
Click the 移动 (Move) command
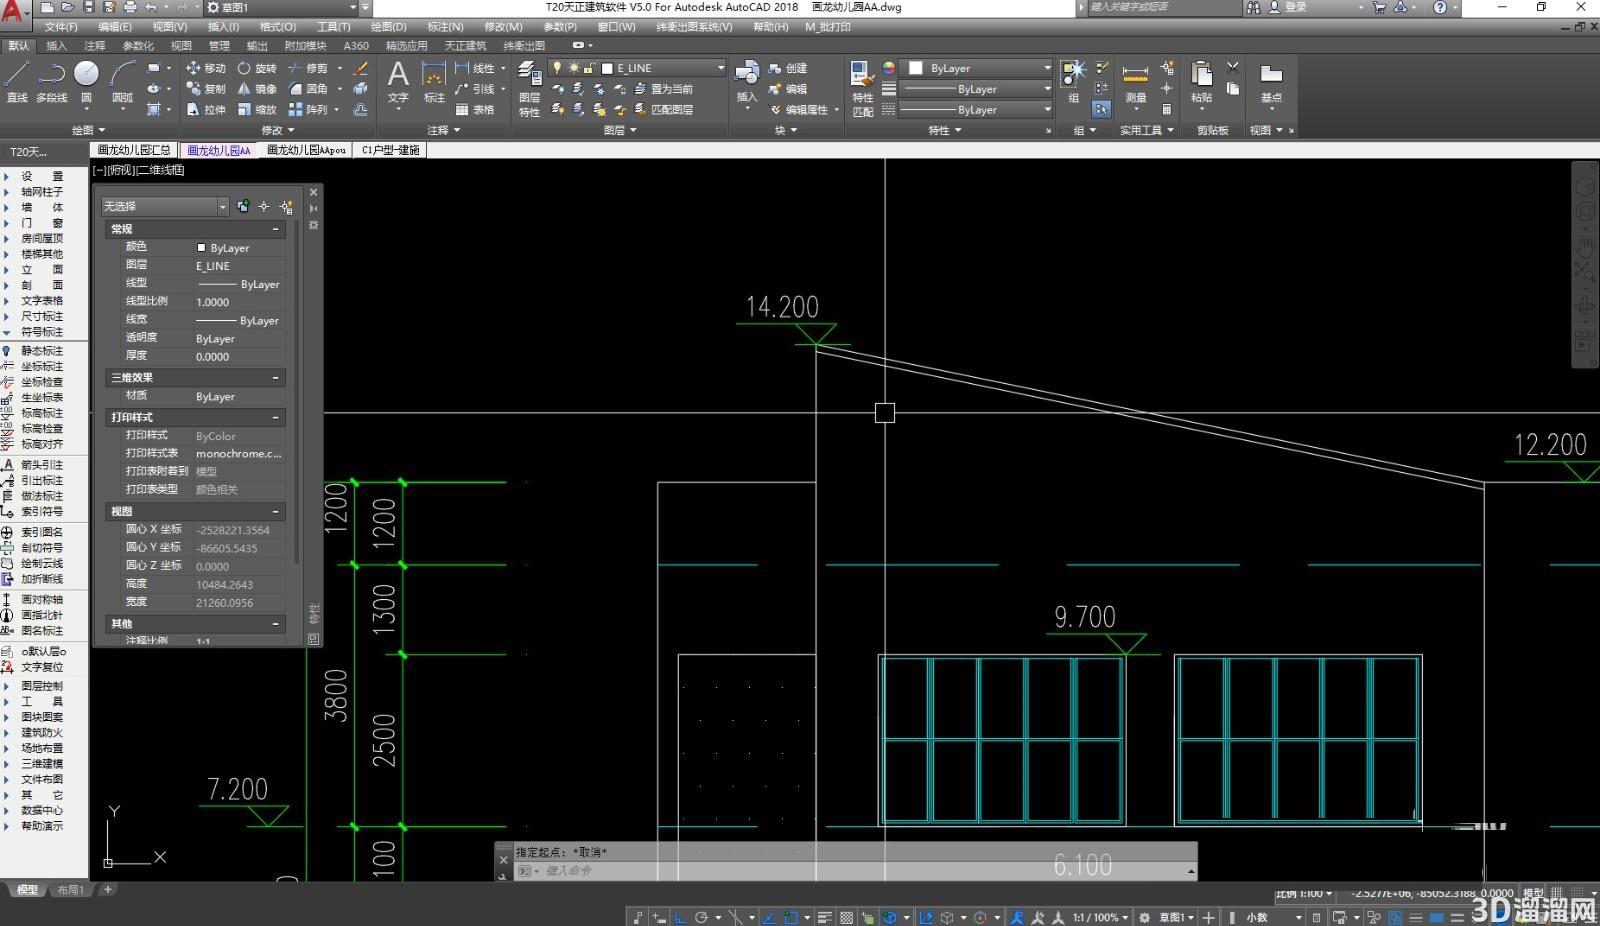click(206, 68)
